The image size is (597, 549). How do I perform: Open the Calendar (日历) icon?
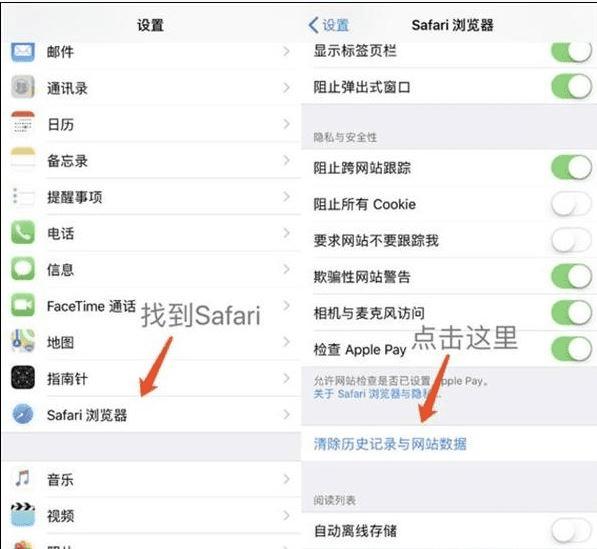click(x=23, y=123)
